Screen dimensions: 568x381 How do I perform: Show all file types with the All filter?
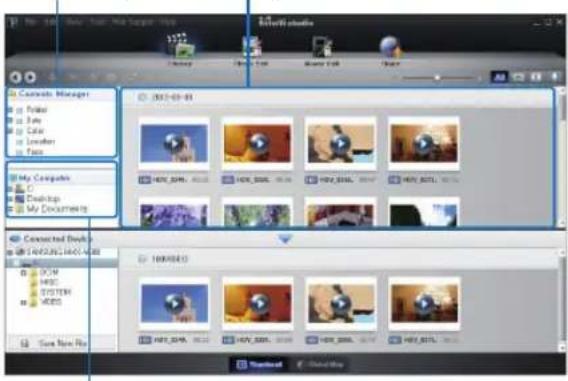(x=499, y=77)
